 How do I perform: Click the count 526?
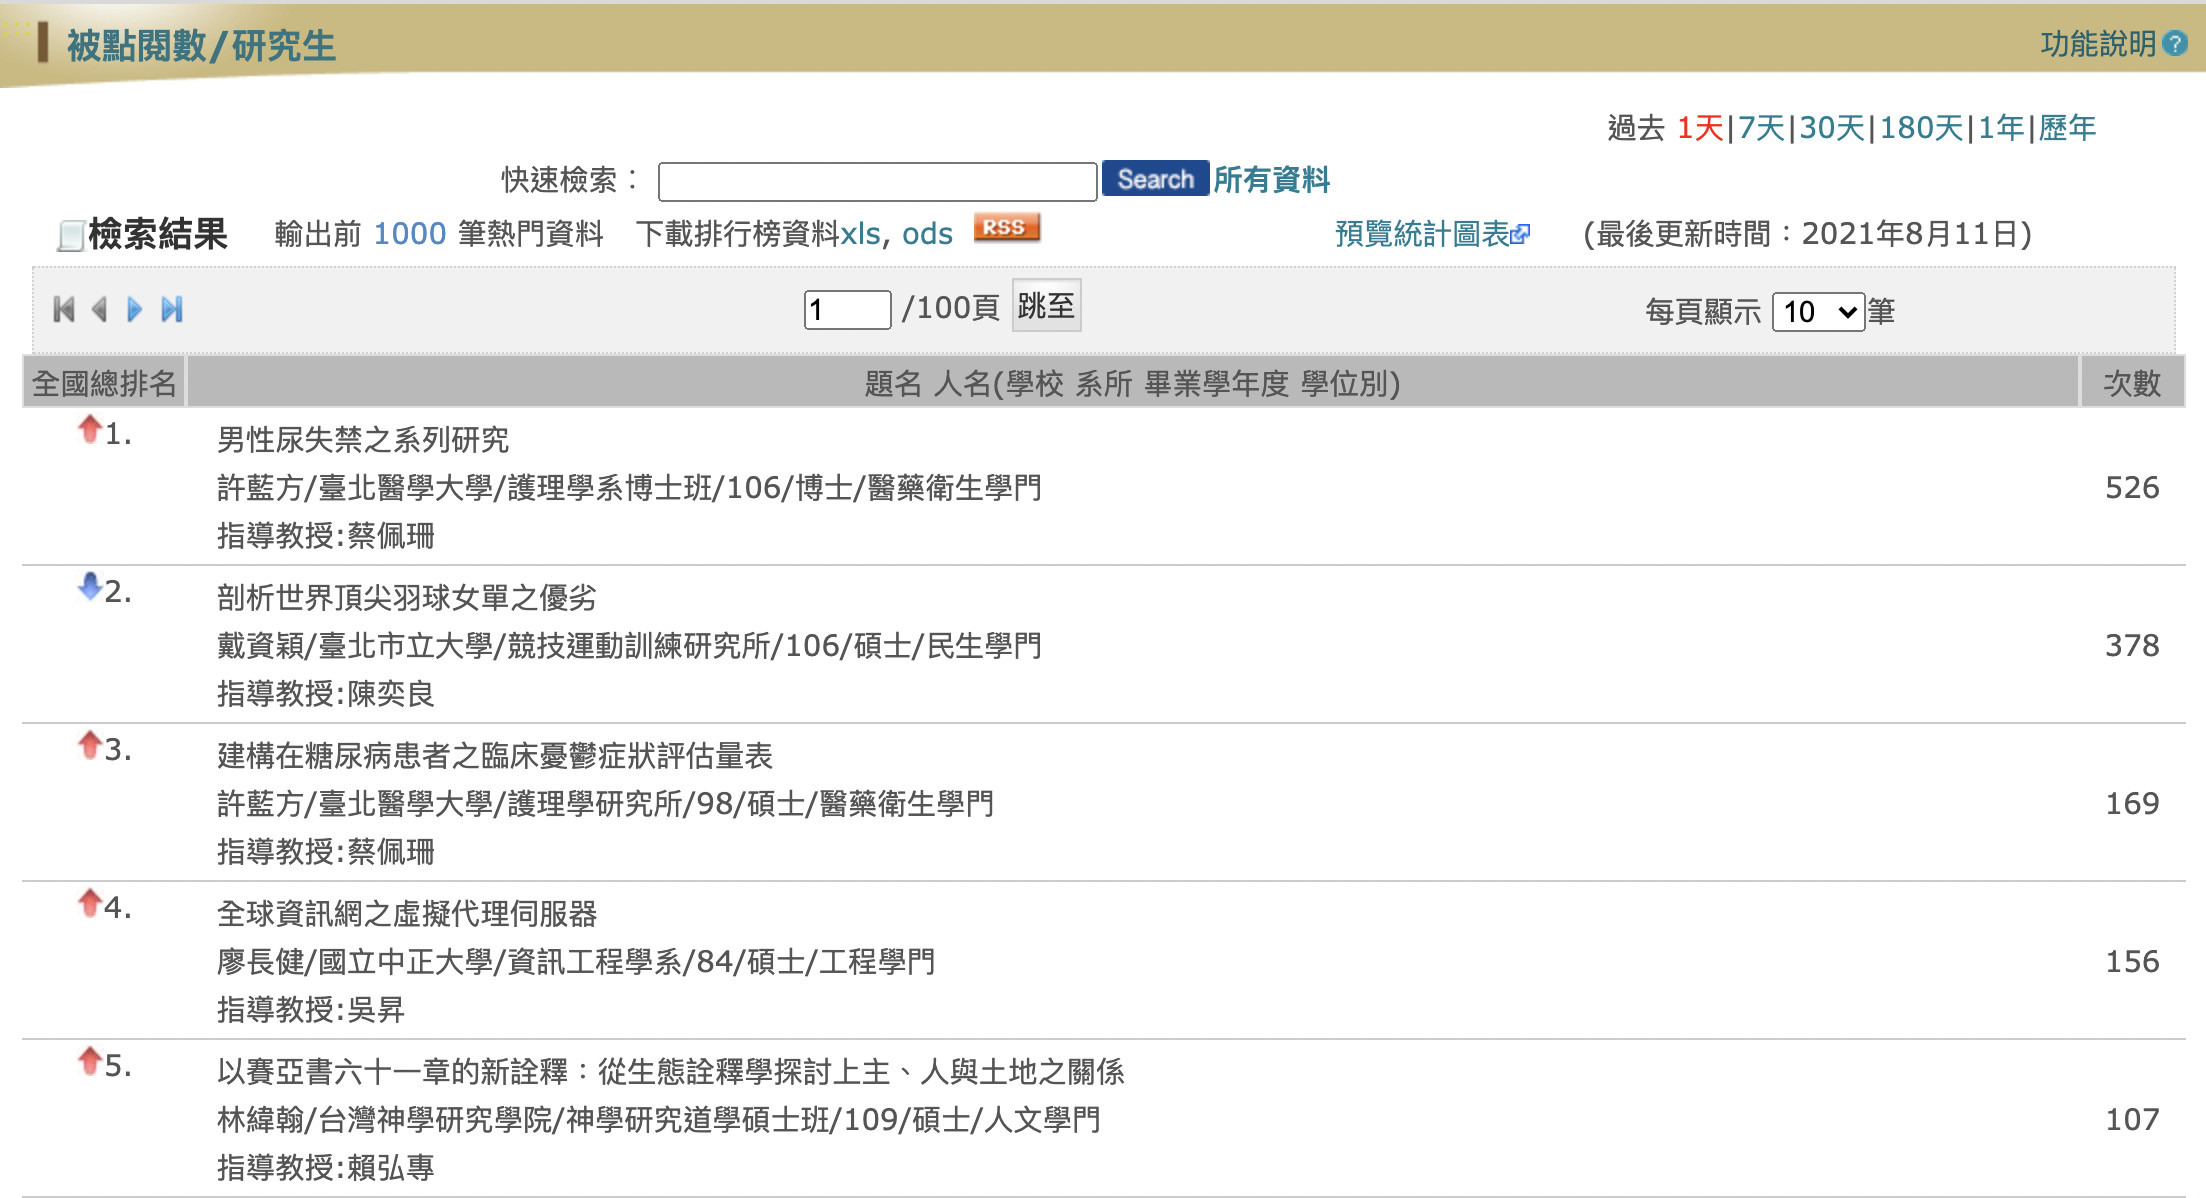tap(2132, 488)
